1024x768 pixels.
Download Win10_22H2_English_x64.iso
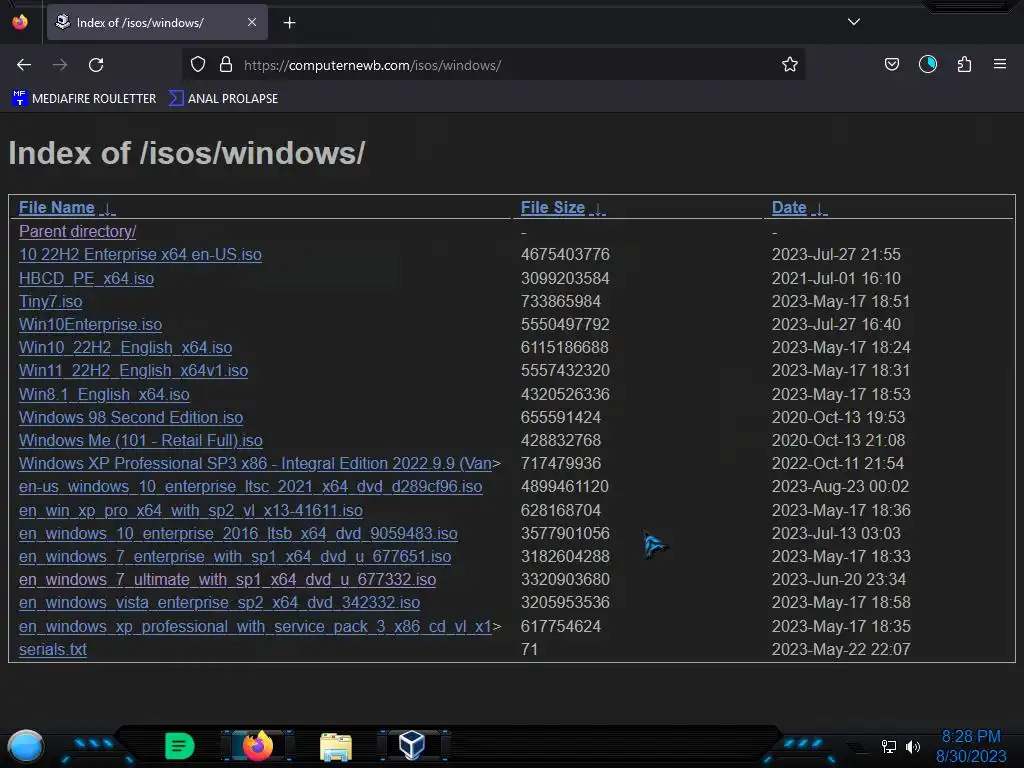click(x=125, y=347)
